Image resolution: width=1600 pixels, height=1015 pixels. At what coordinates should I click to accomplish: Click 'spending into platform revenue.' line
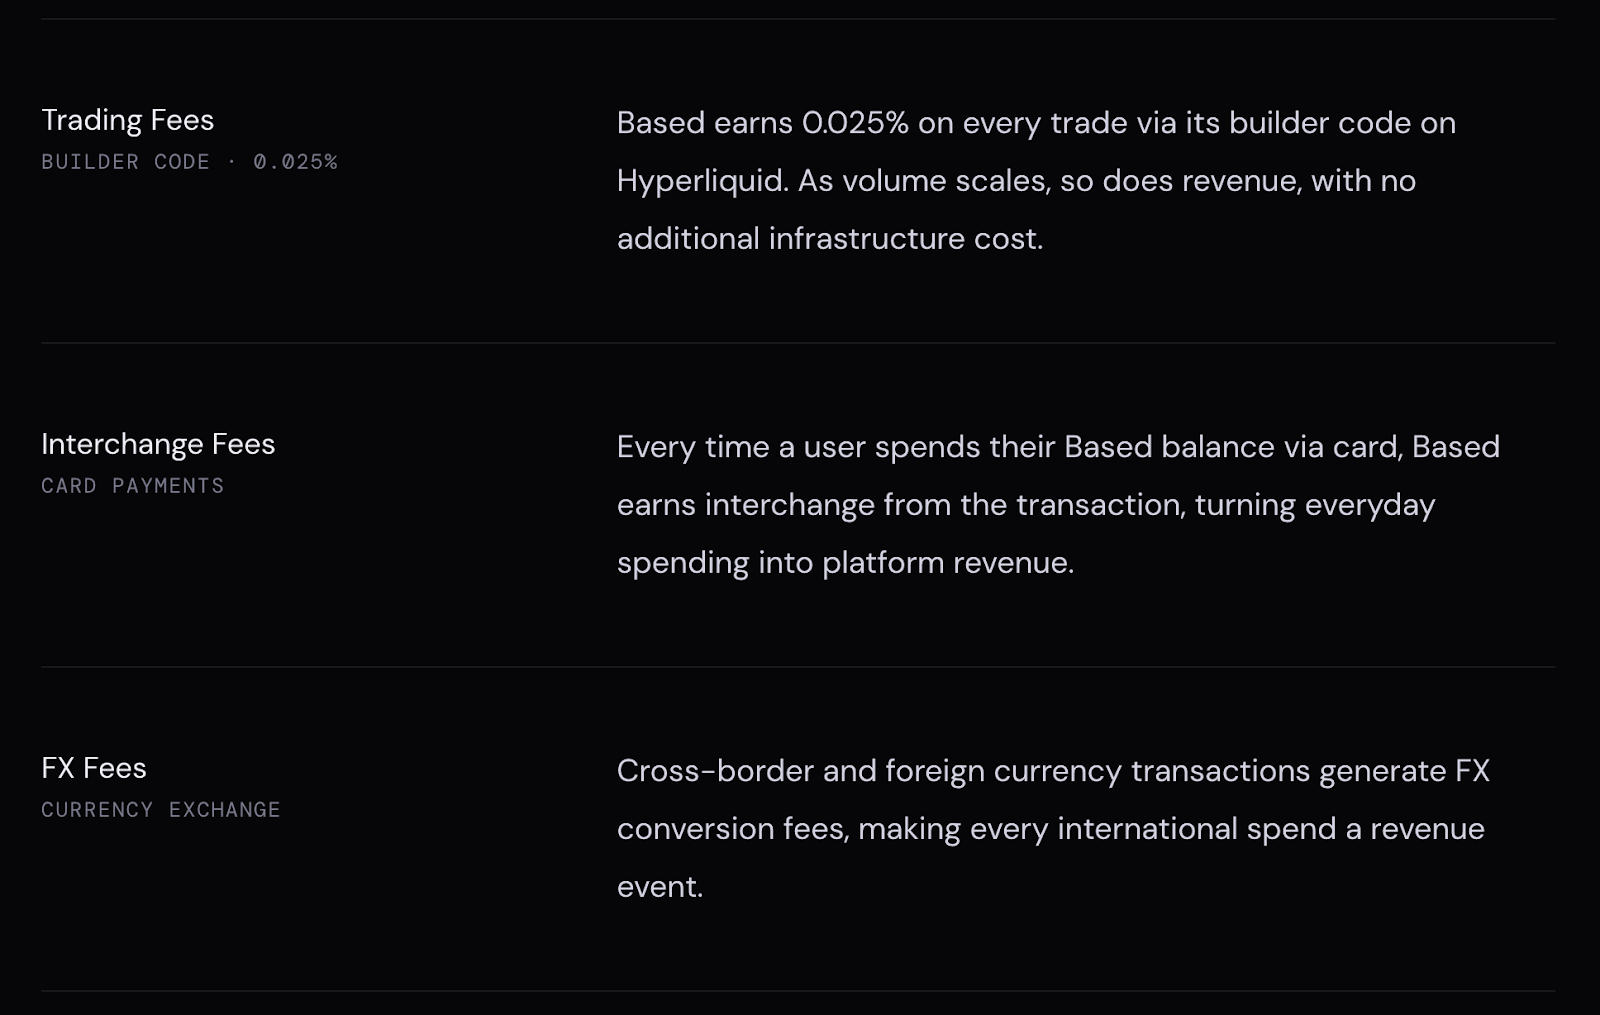[845, 564]
